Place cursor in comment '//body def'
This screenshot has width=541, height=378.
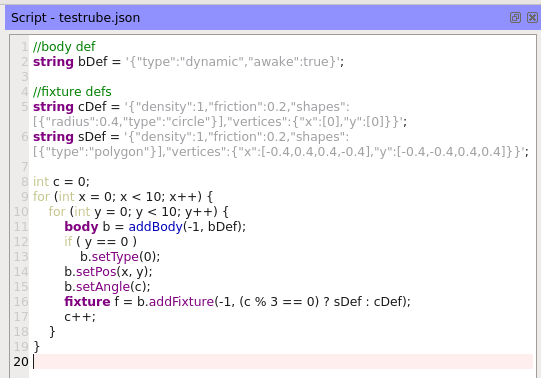click(64, 47)
